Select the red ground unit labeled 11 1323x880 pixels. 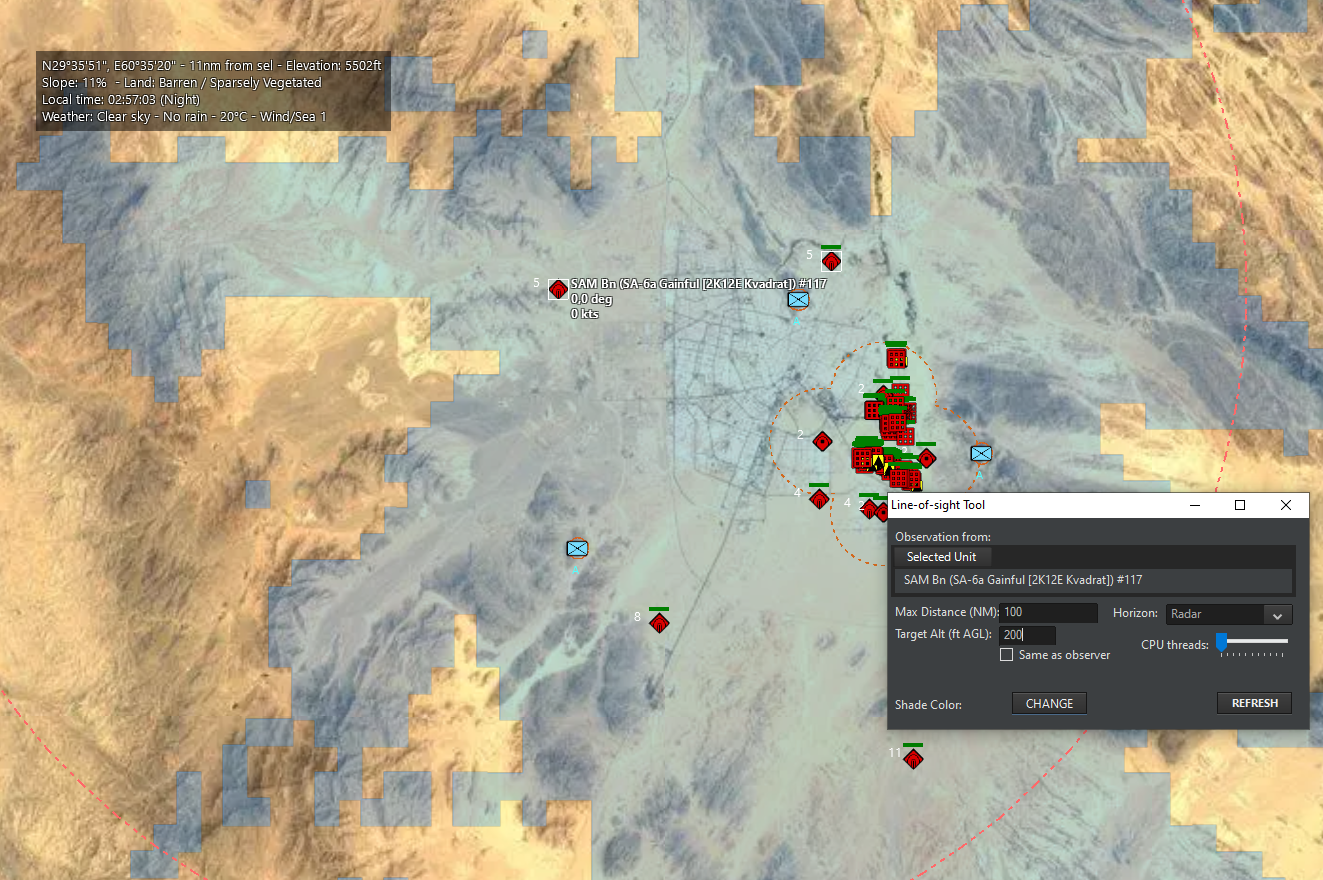[x=913, y=759]
